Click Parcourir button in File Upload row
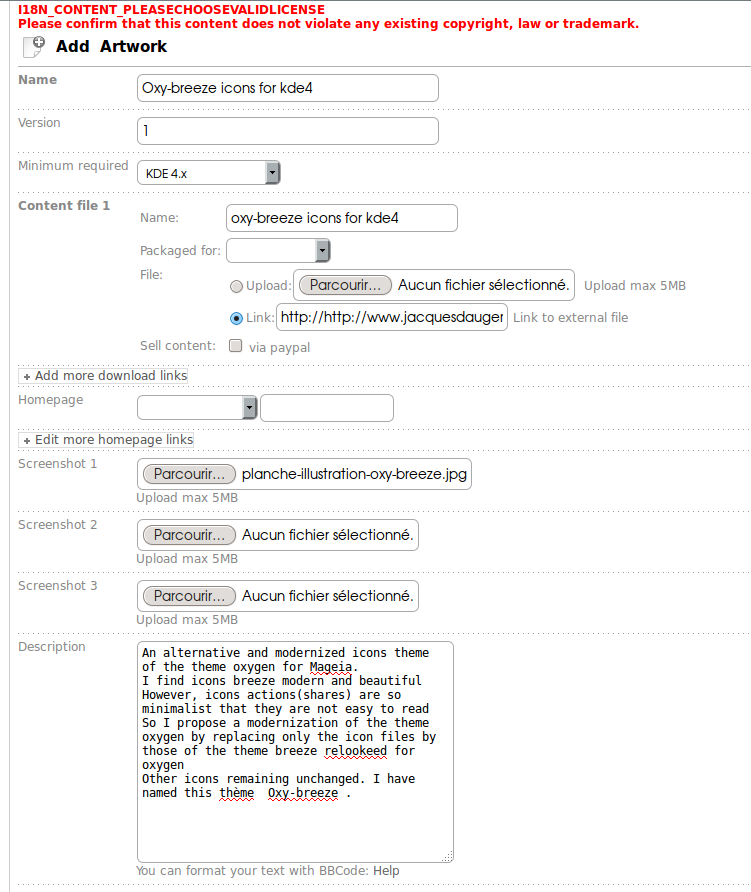Viewport: 751px width, 892px height. [345, 285]
